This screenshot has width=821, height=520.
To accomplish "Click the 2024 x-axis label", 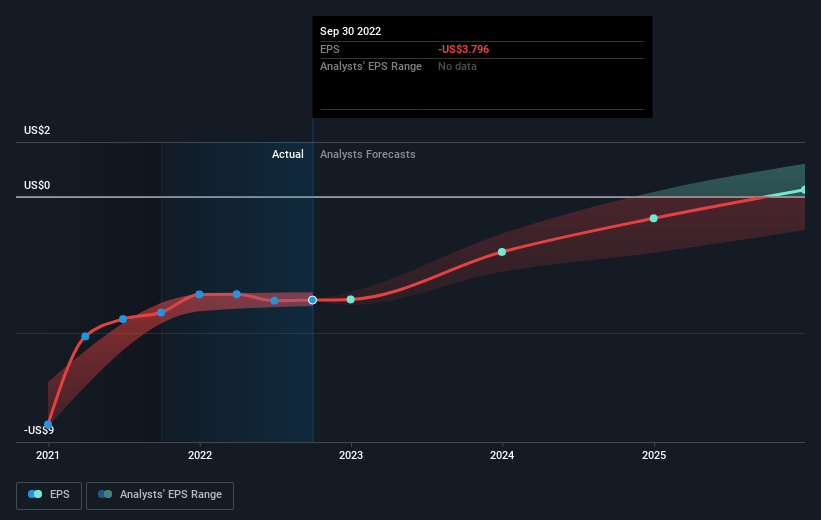I will 502,455.
